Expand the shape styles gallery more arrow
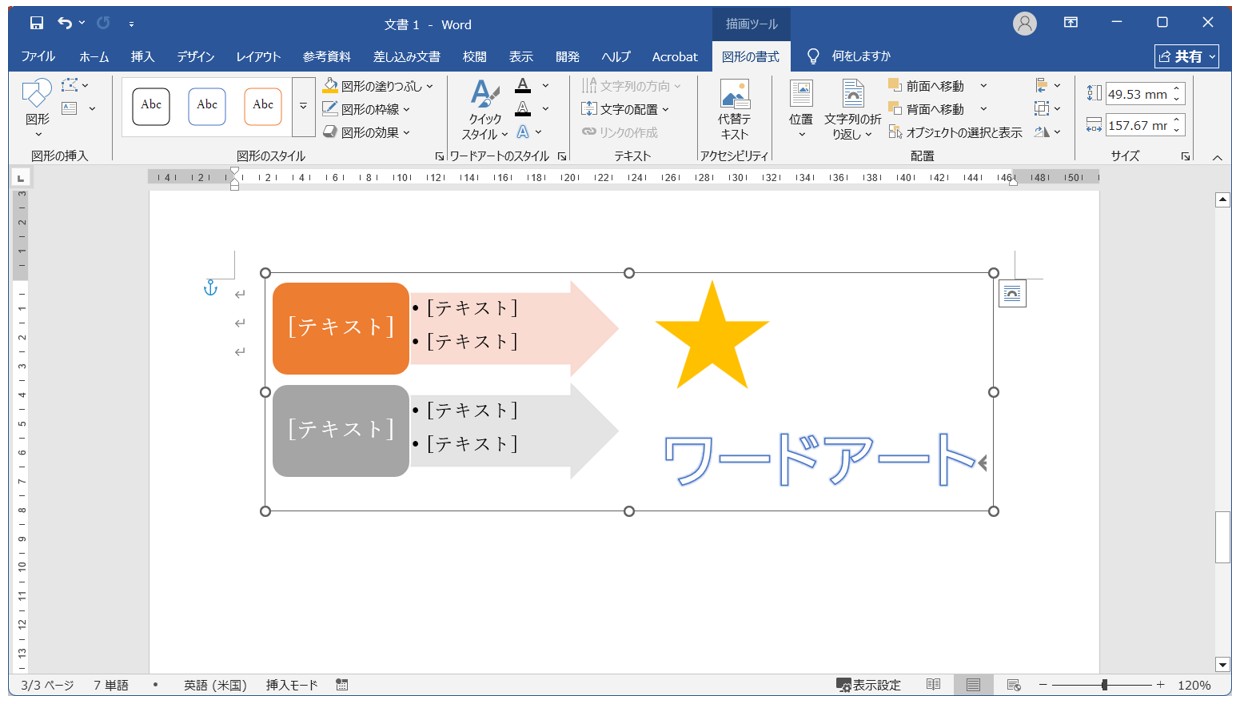Image resolution: width=1241 pixels, height=704 pixels. pyautogui.click(x=304, y=106)
